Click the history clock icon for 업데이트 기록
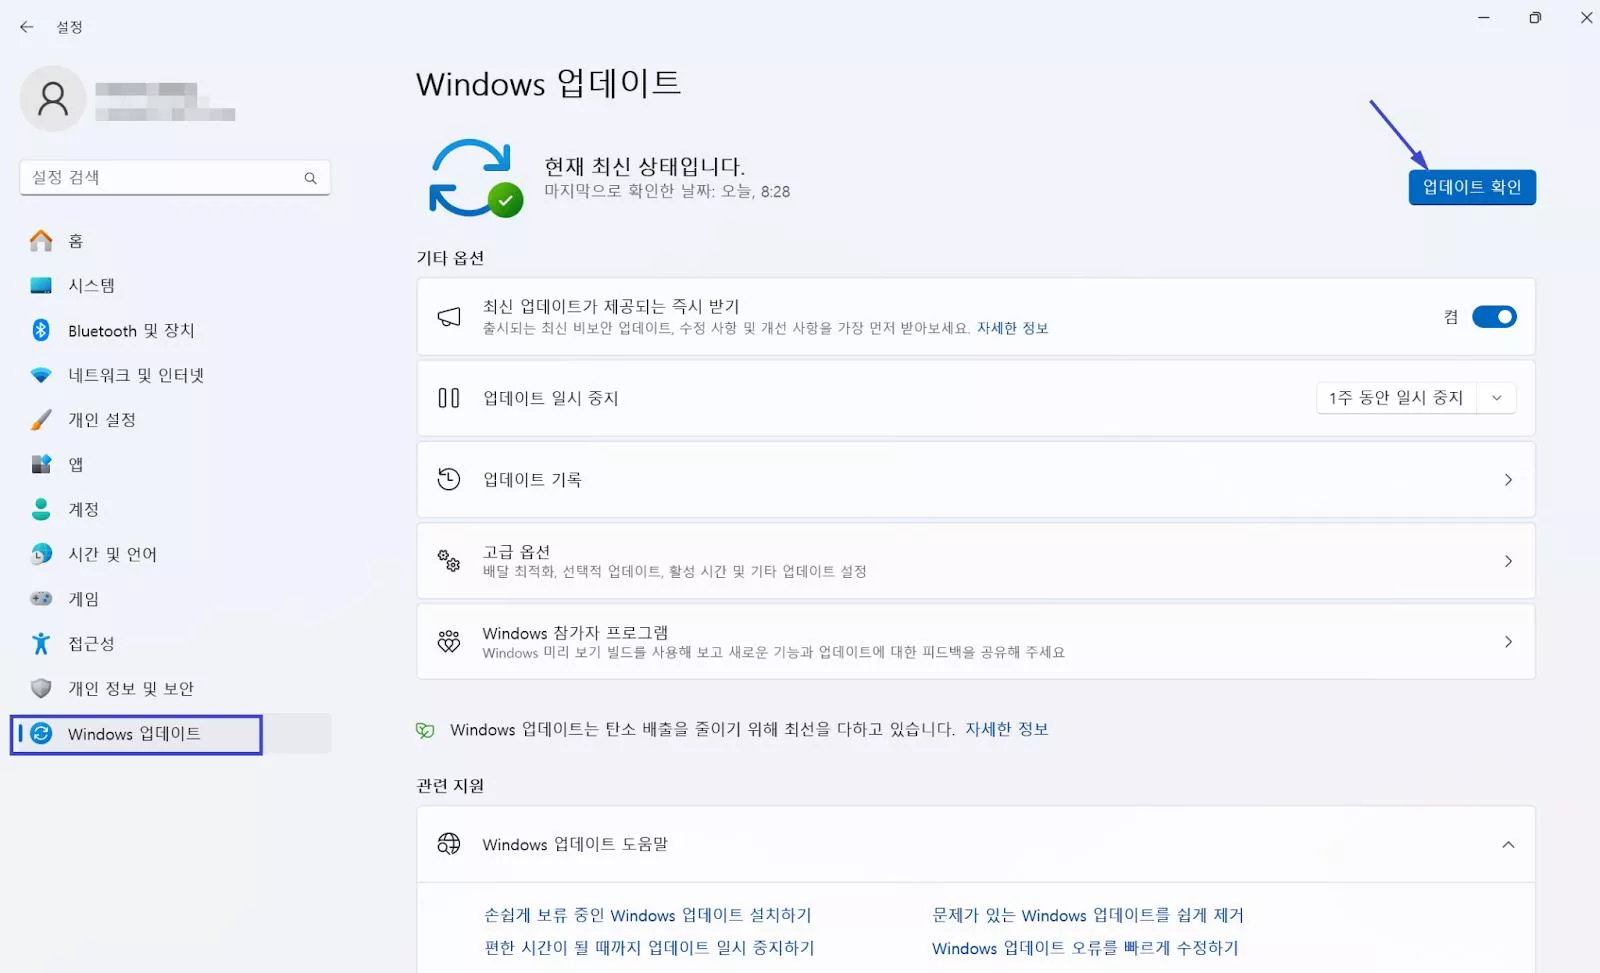 (449, 479)
